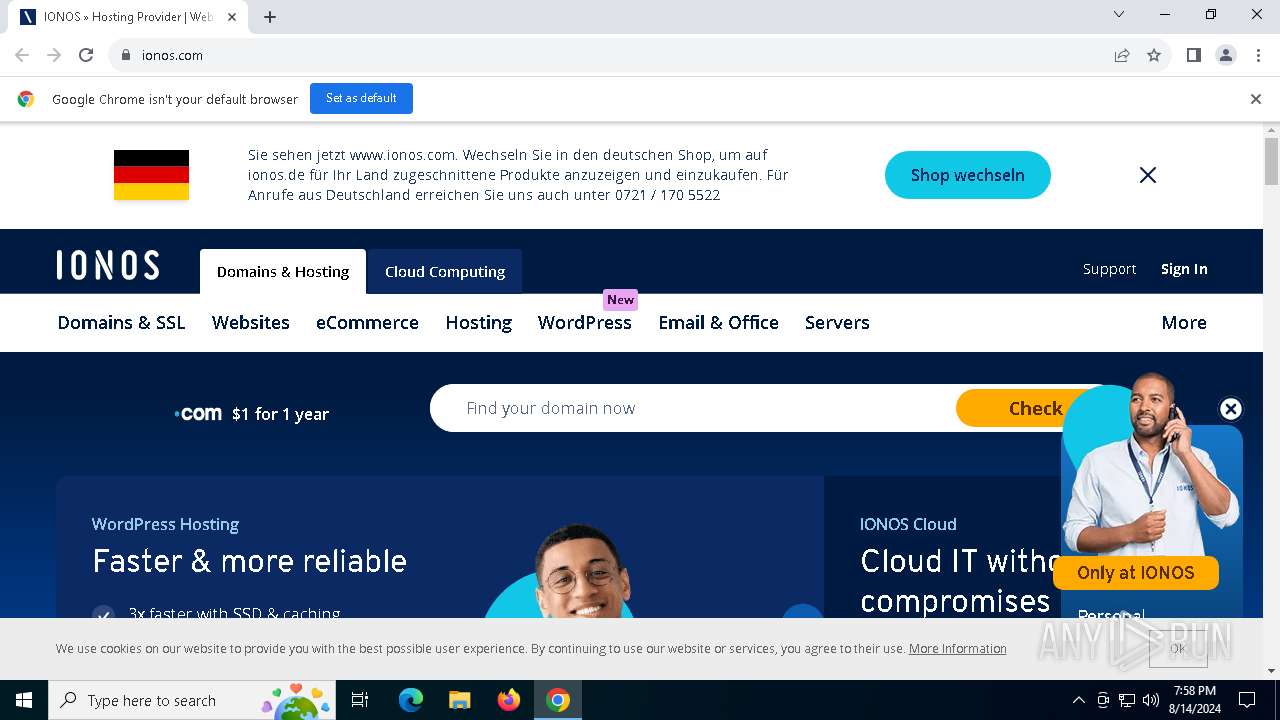Open the Chrome side panel

point(1194,55)
